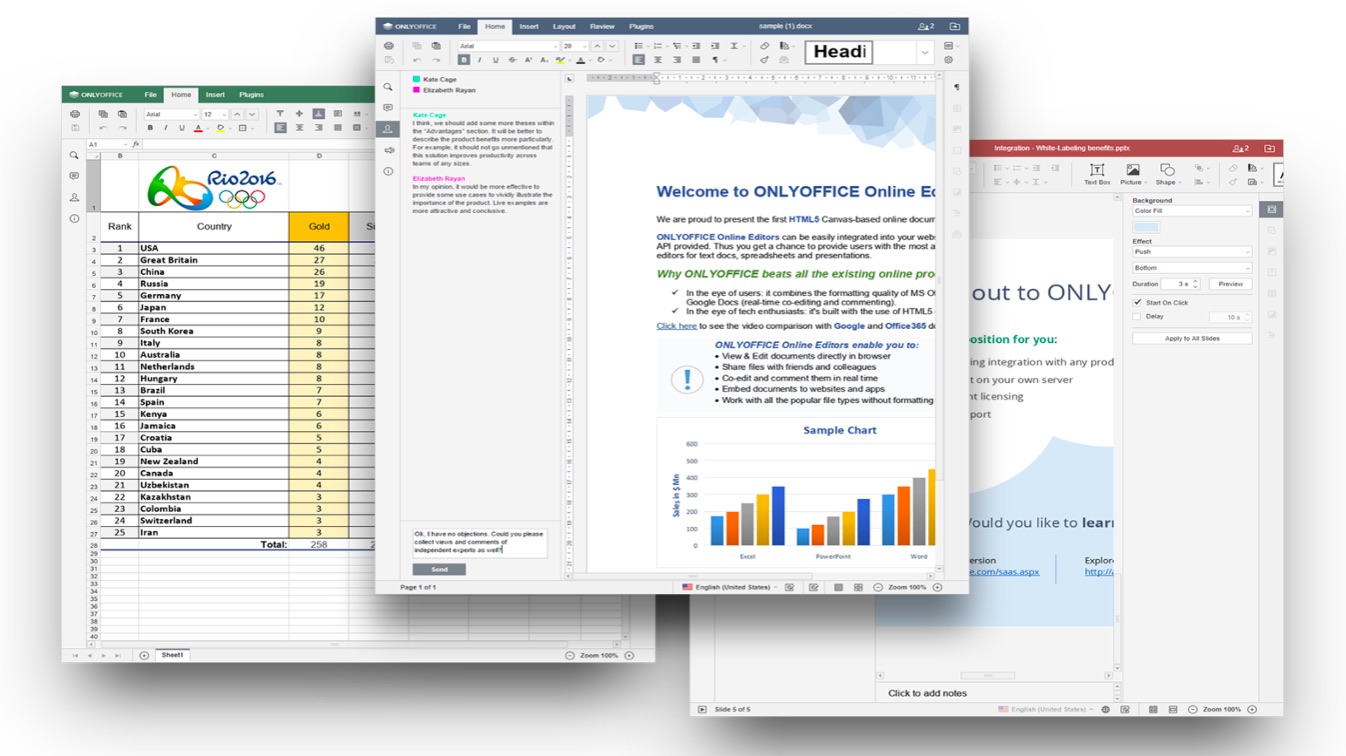
Task: Open advanced settings gear in document editor
Action: [949, 60]
